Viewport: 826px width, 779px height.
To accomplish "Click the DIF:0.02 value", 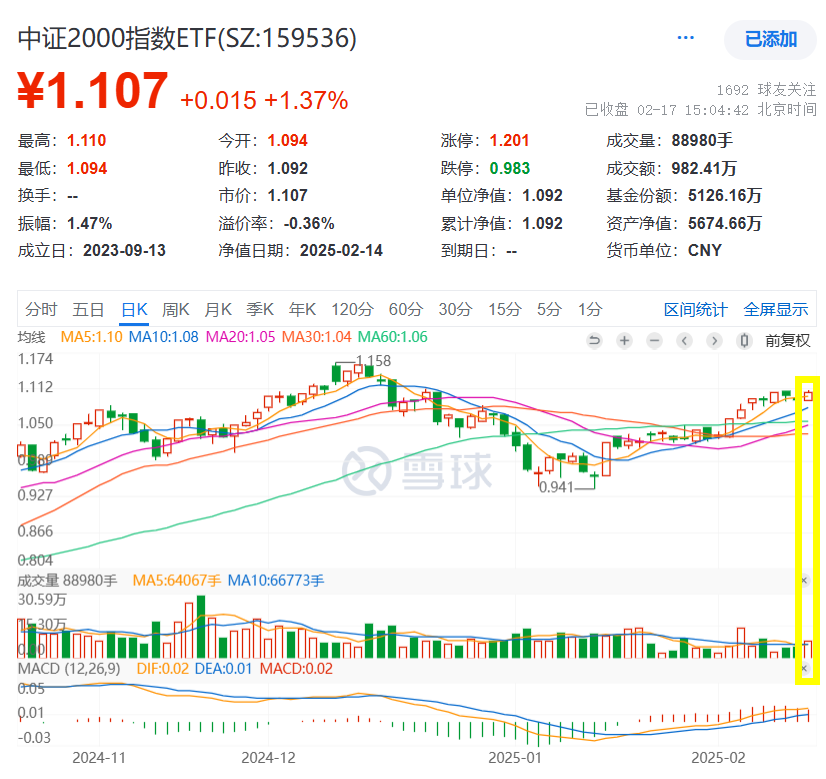I will coord(162,668).
